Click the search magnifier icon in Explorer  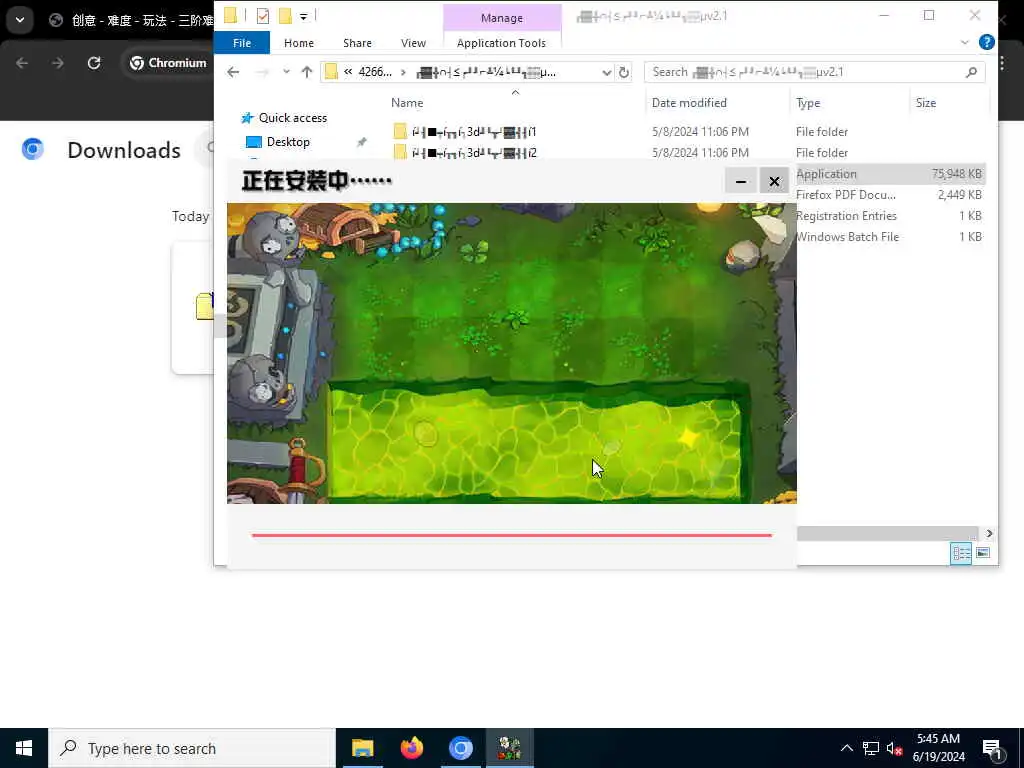point(971,72)
